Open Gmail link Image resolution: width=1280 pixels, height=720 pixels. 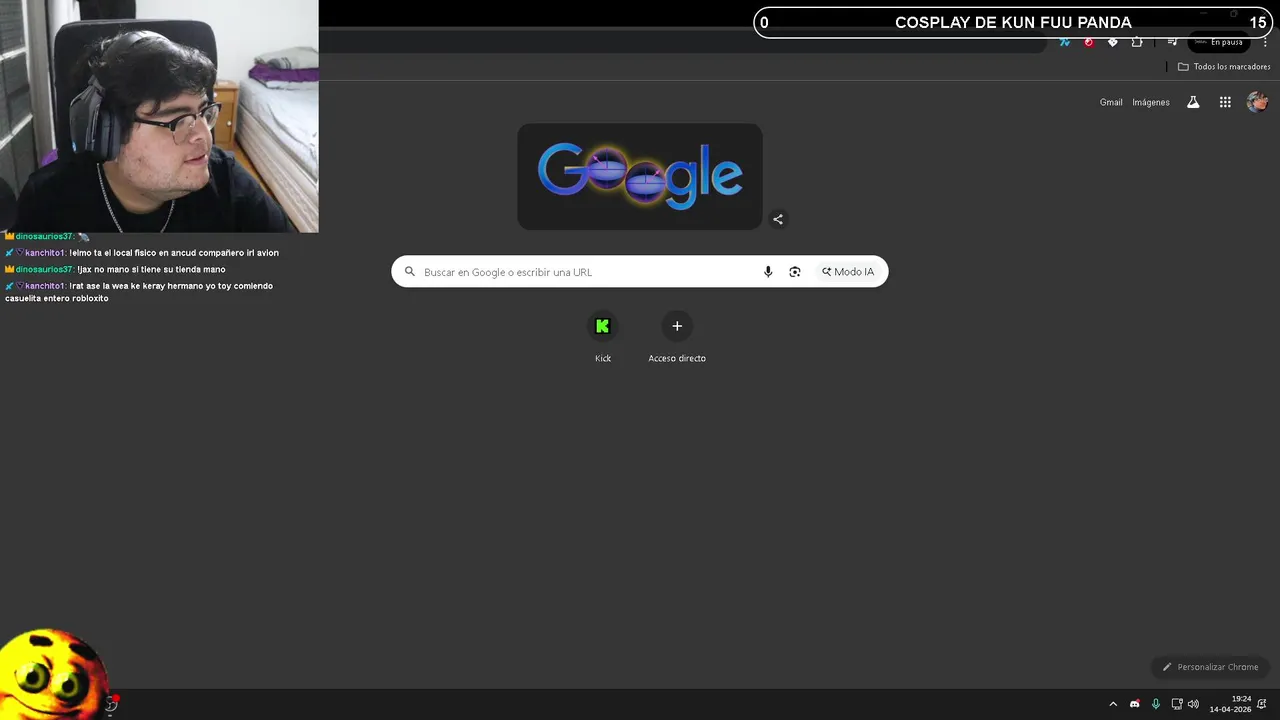point(1111,102)
